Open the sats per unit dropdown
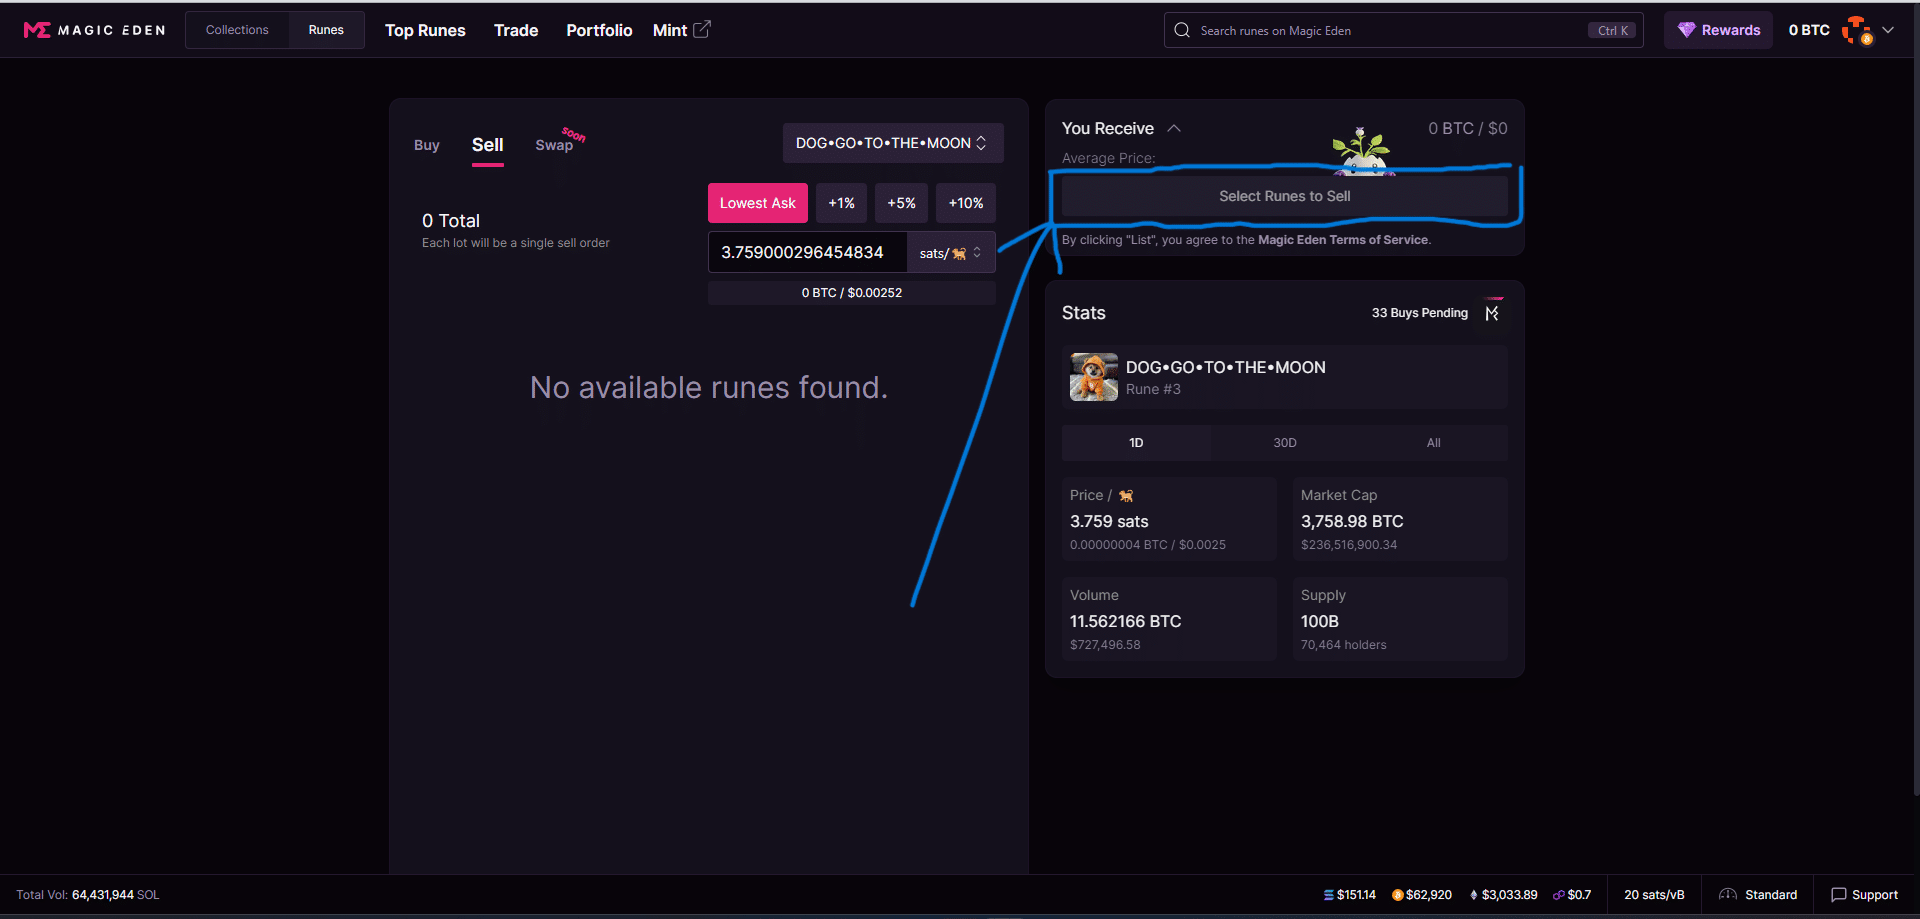Viewport: 1920px width, 919px height. point(951,253)
